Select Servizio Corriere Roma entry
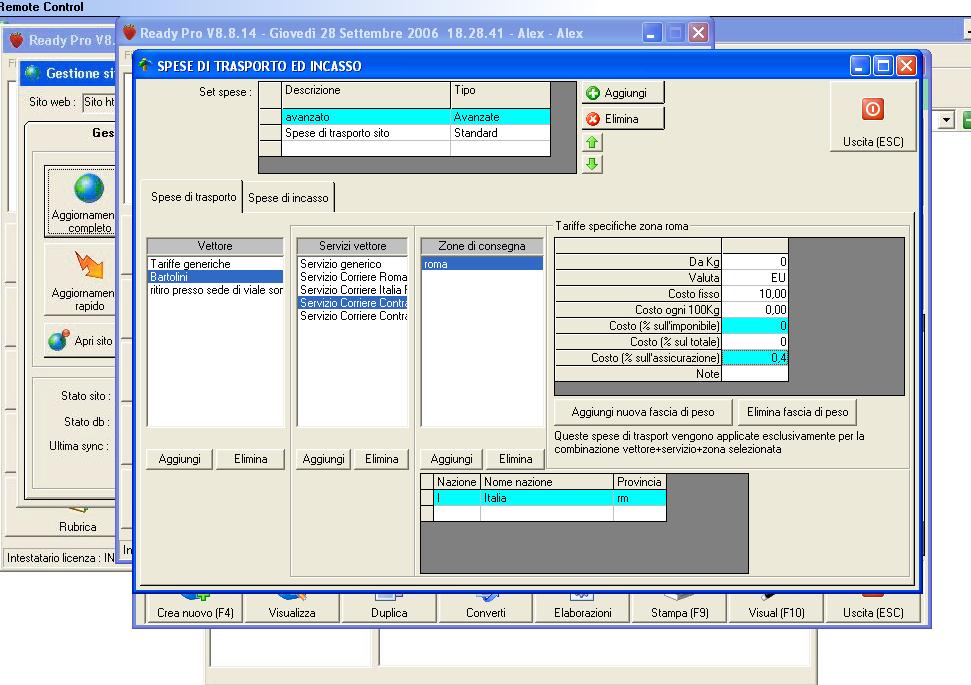Screen dimensions: 971x685 tap(352, 277)
